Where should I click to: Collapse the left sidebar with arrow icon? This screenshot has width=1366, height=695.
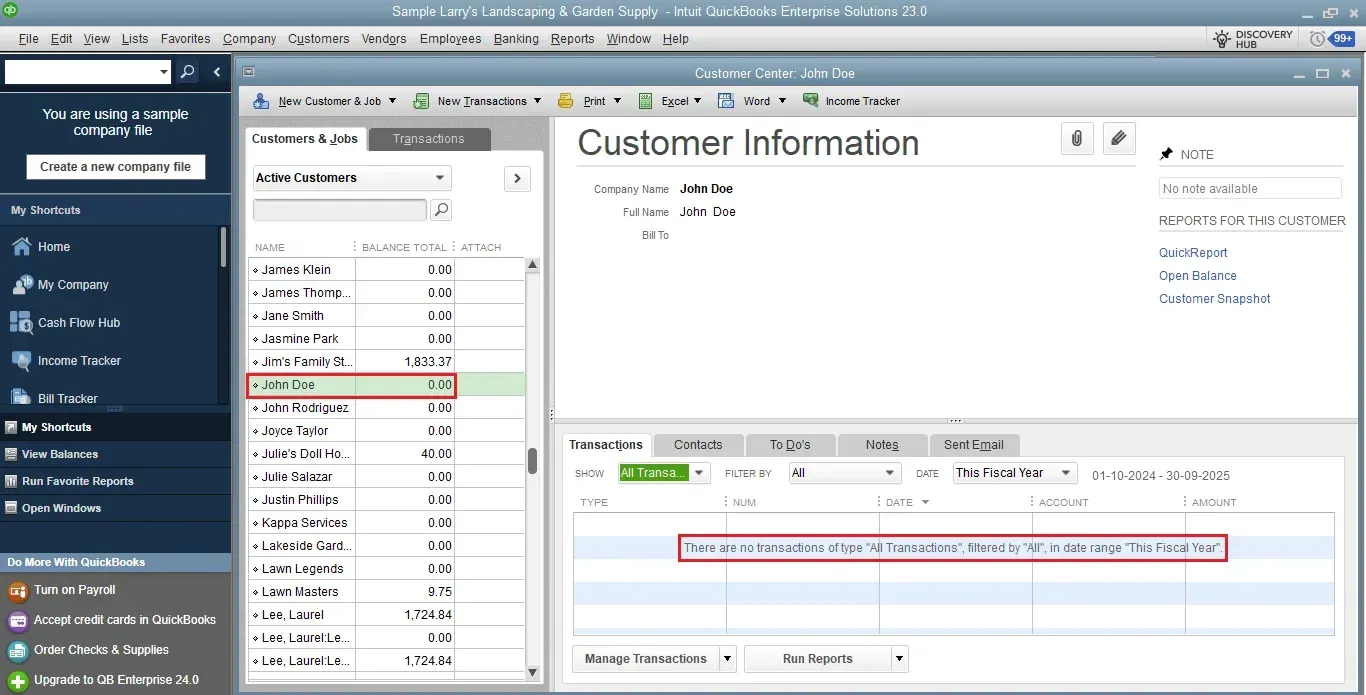(x=217, y=72)
